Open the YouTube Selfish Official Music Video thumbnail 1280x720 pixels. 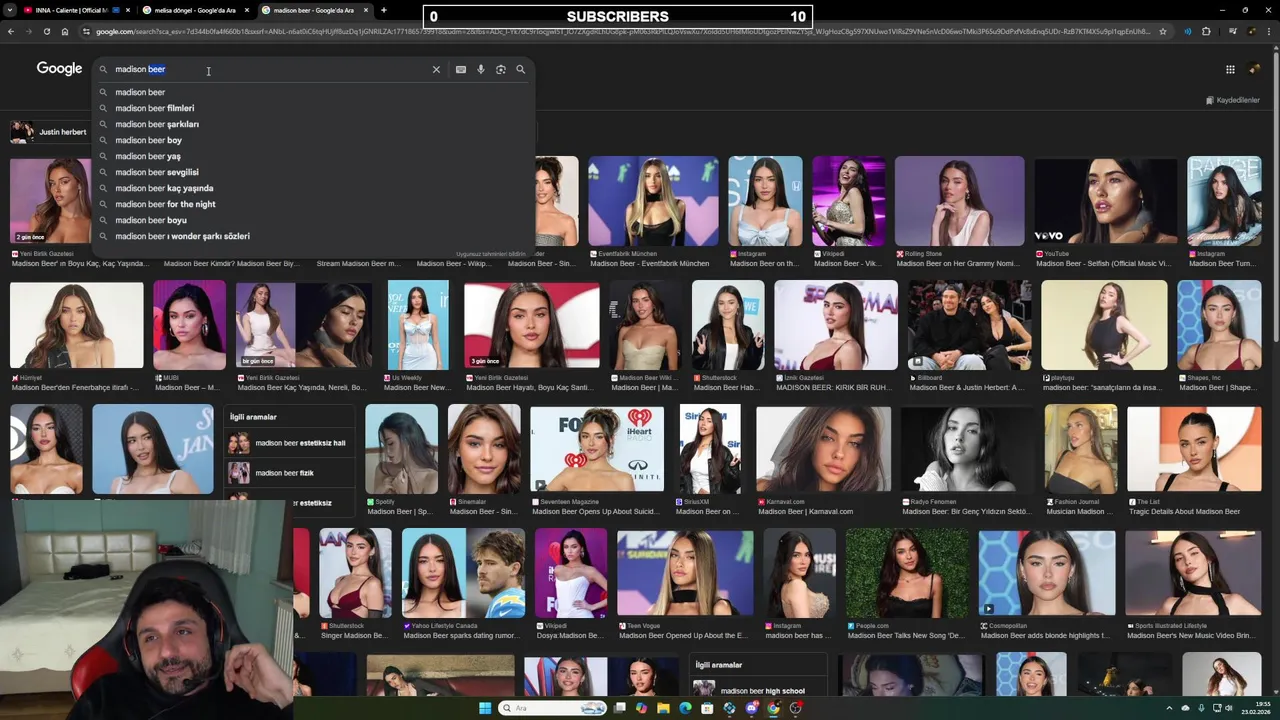(x=1105, y=201)
